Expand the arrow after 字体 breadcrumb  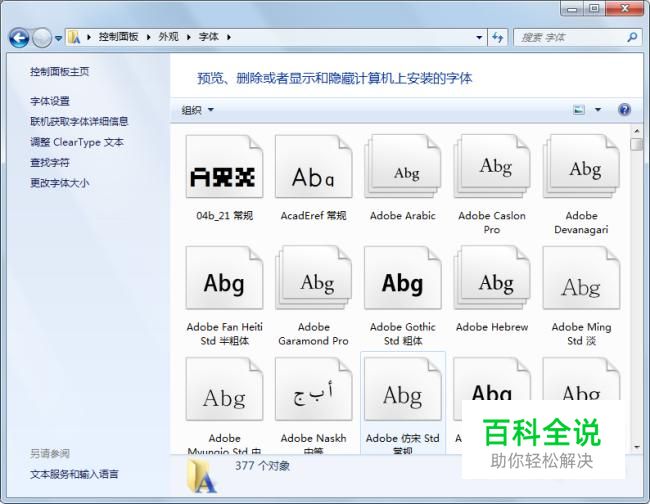click(229, 37)
